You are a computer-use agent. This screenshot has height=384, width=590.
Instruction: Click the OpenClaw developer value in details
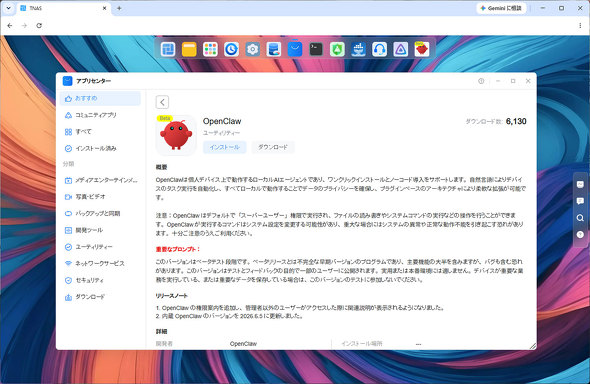click(243, 344)
